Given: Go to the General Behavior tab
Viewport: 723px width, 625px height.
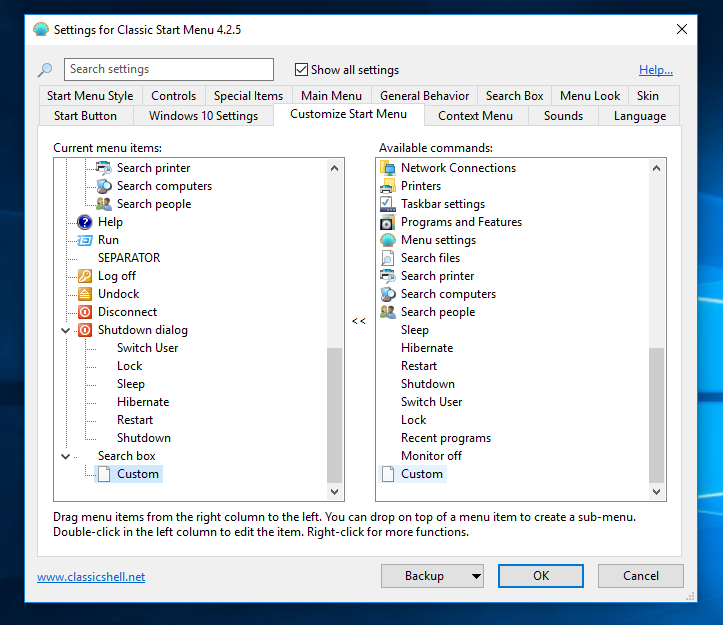Looking at the screenshot, I should 425,96.
